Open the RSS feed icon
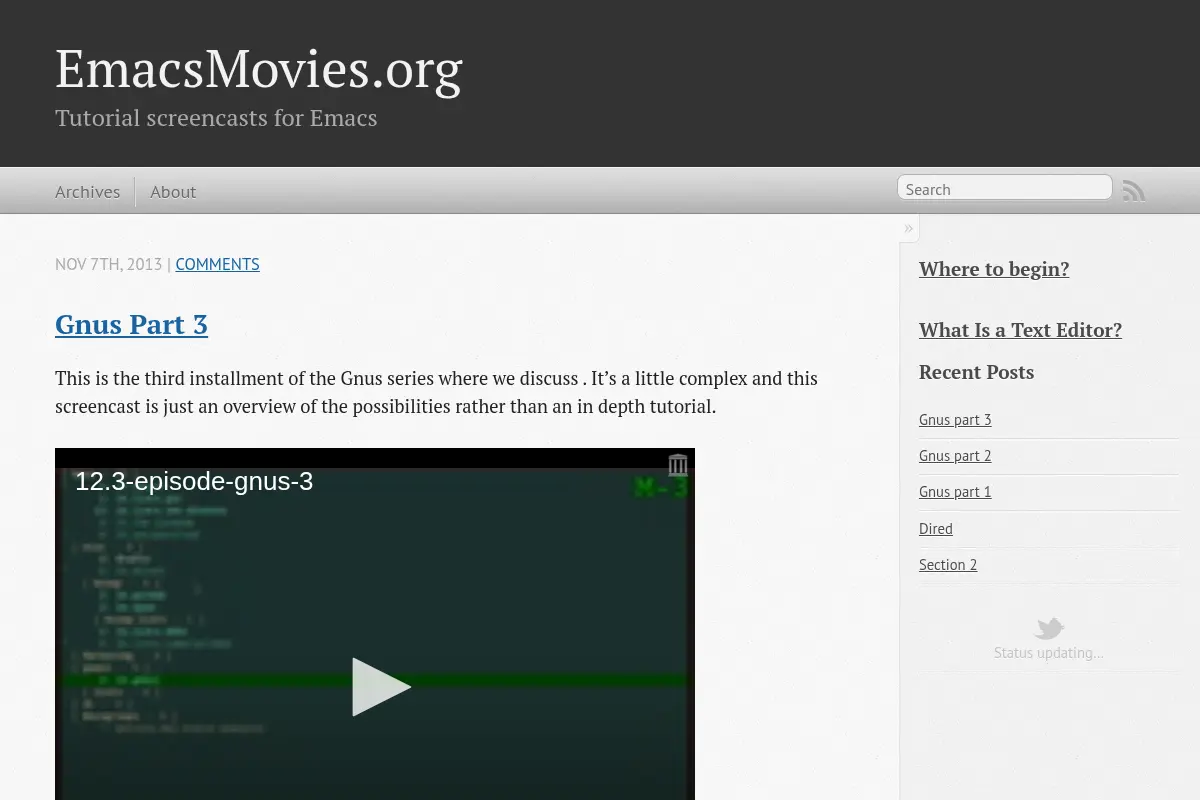Viewport: 1200px width, 800px height. tap(1134, 191)
